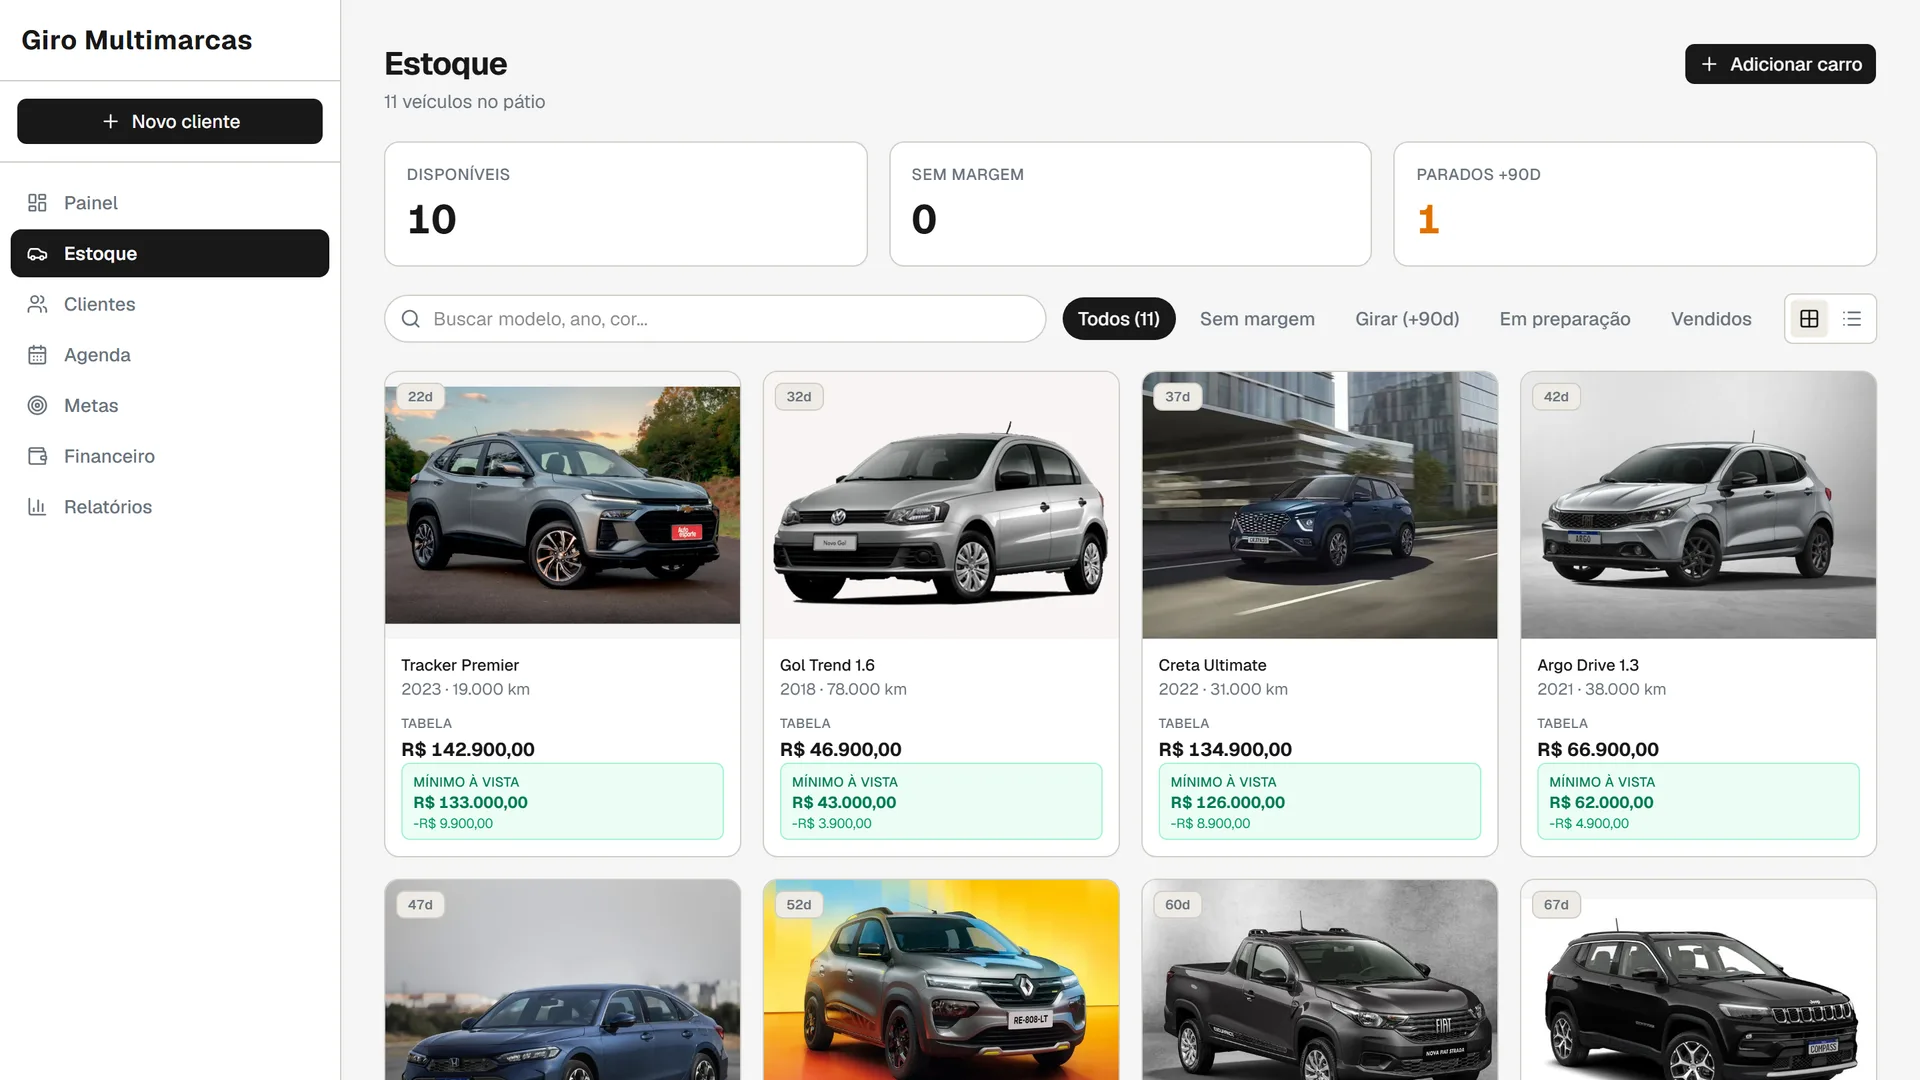1920x1080 pixels.
Task: Click the Creta Ultimate title
Action: (x=1212, y=665)
